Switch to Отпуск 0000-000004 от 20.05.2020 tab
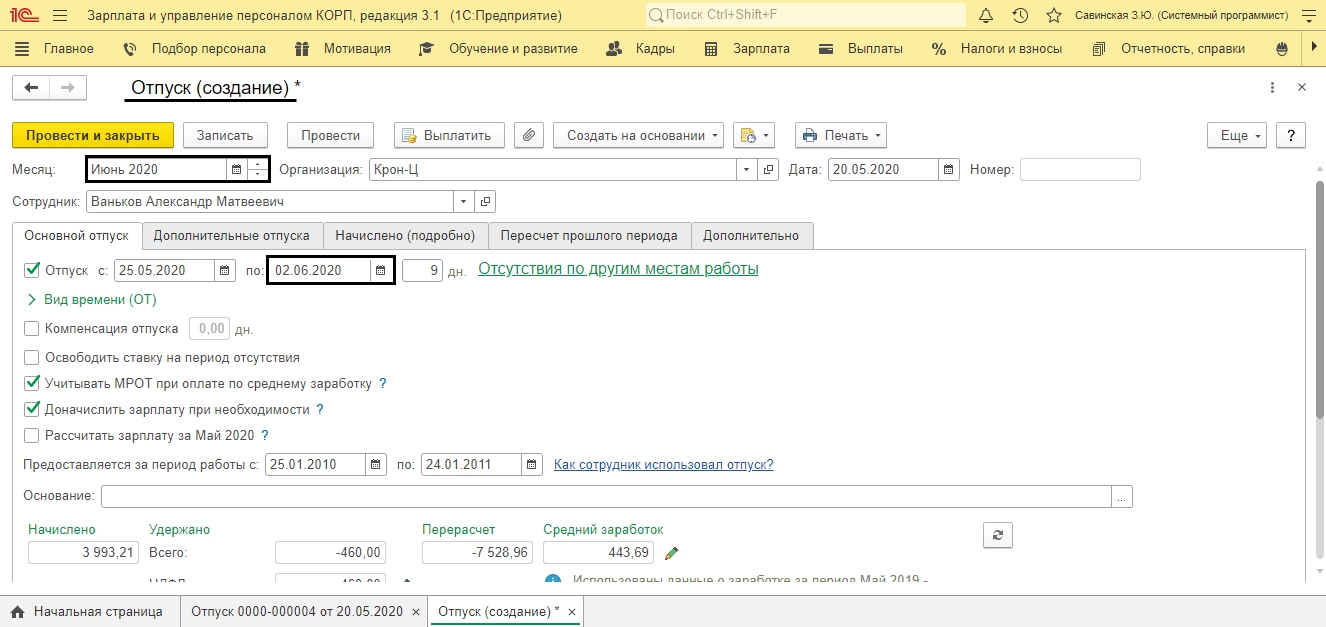 (297, 611)
